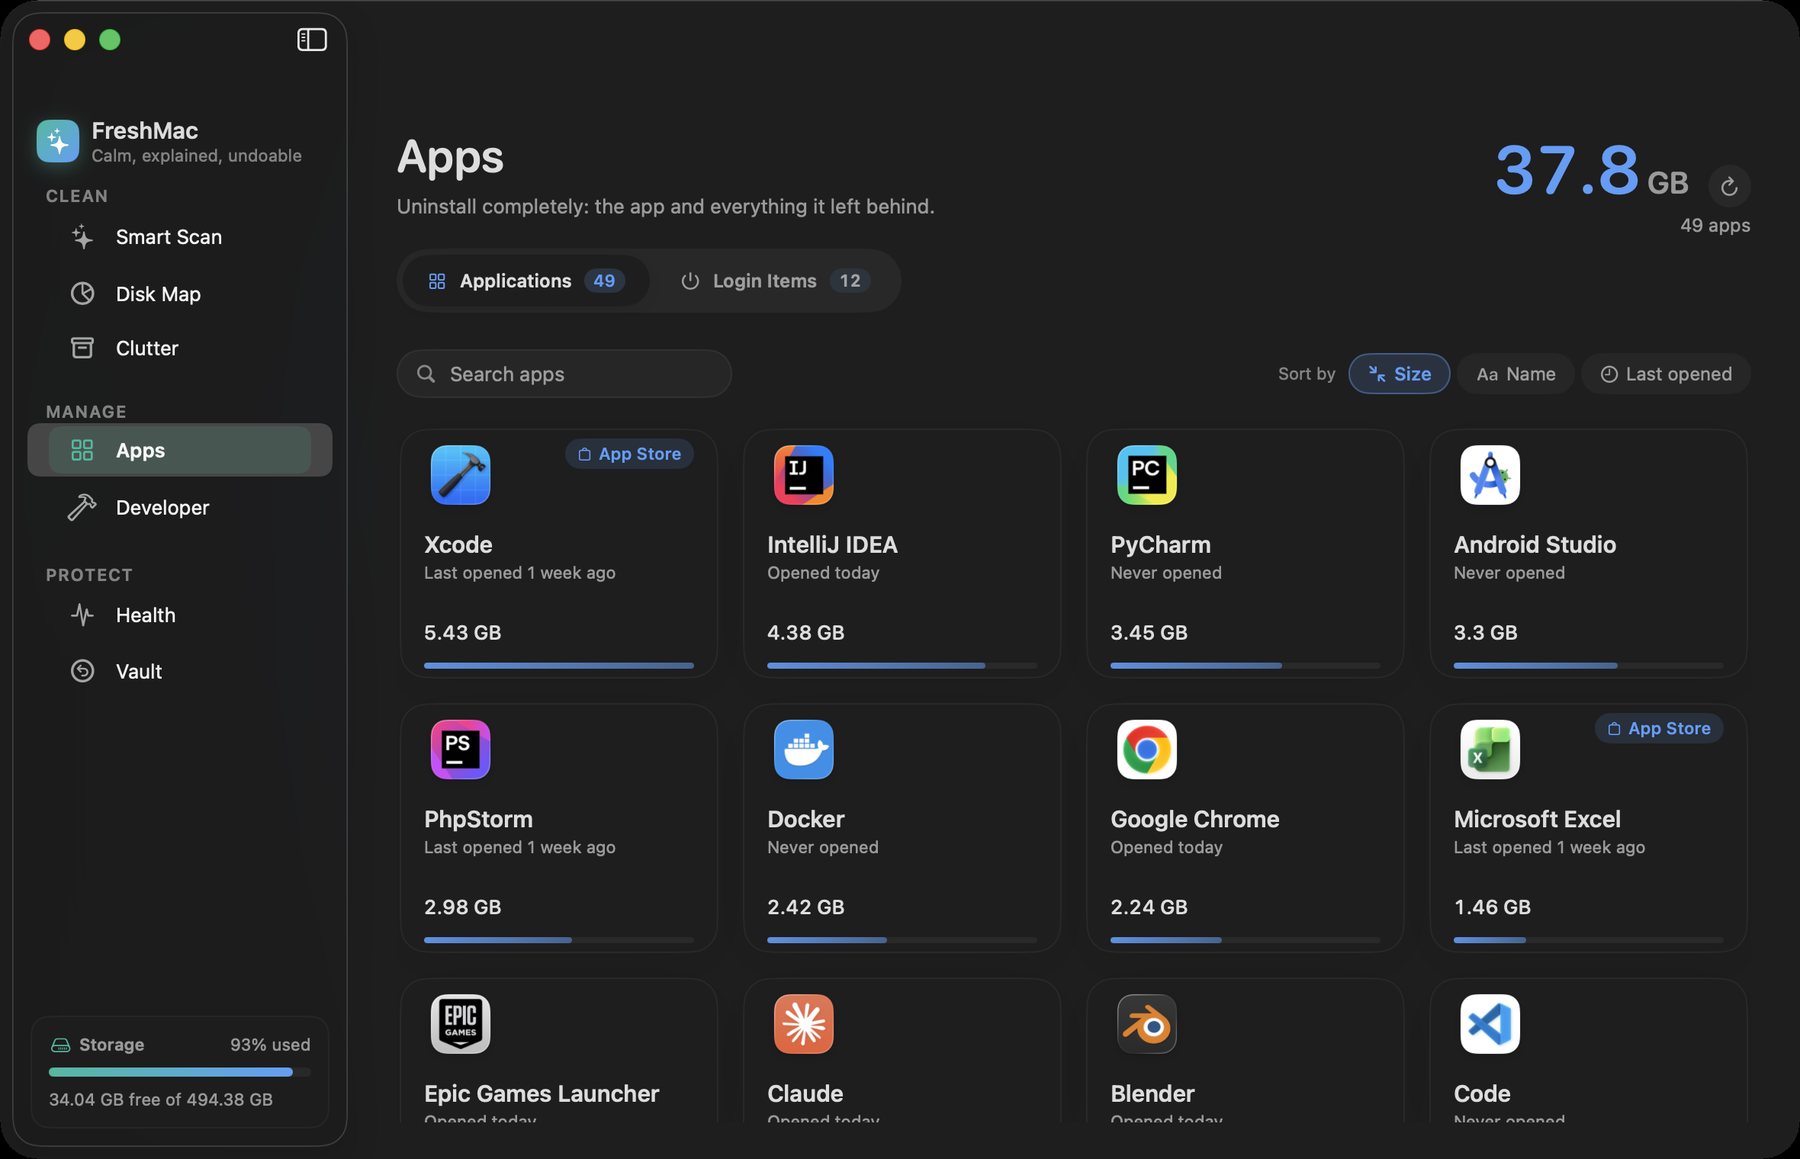1800x1159 pixels.
Task: Open Smart Scan in sidebar
Action: pos(180,237)
